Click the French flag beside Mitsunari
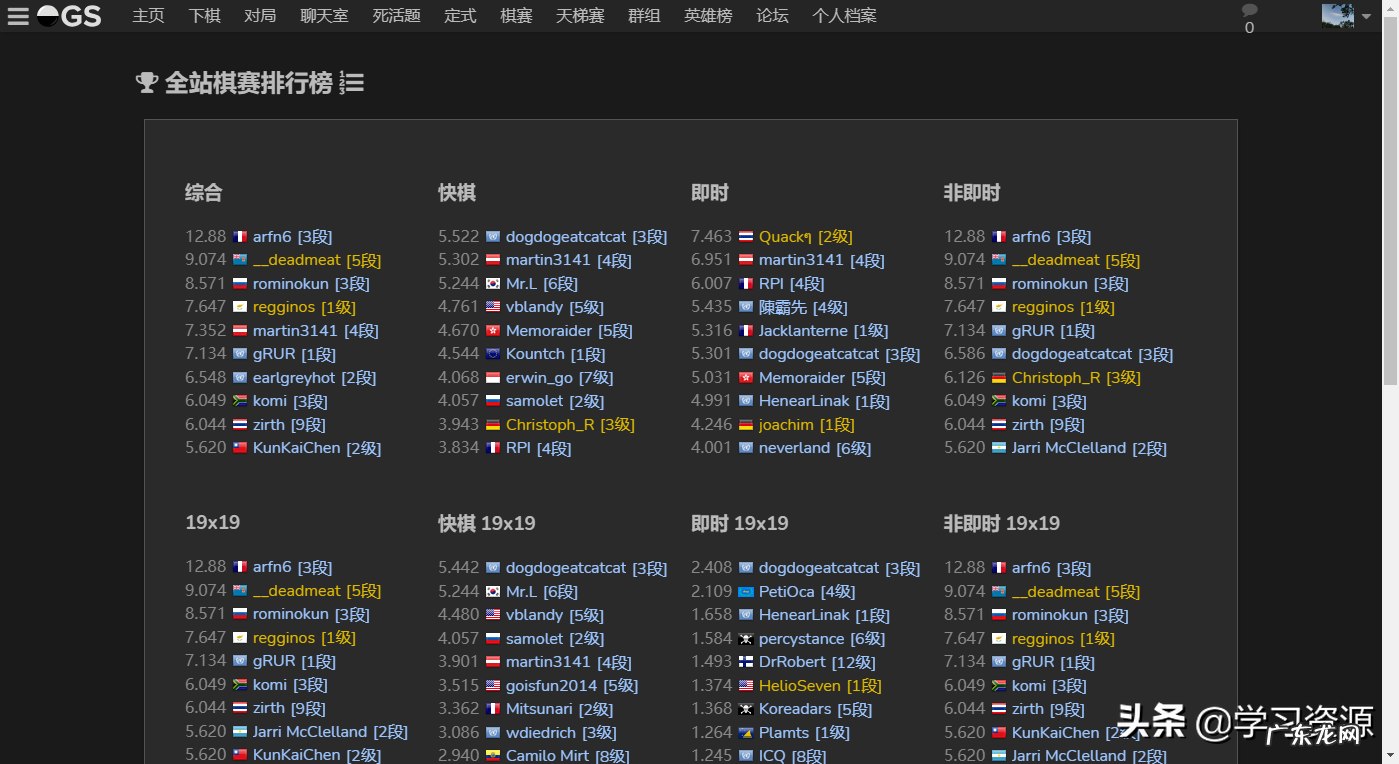Viewport: 1399px width, 764px height. 493,709
